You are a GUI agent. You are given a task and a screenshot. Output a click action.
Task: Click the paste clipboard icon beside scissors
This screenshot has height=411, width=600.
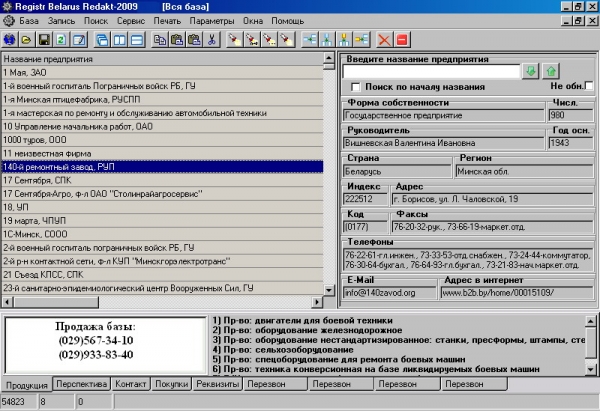(x=194, y=40)
